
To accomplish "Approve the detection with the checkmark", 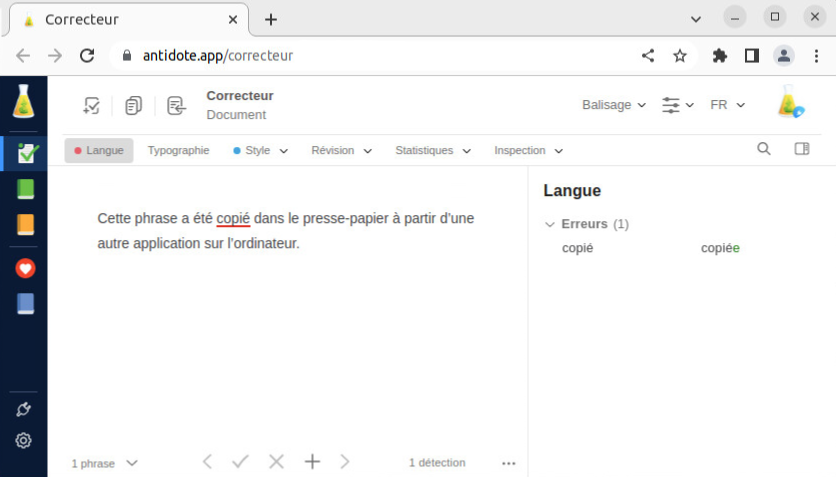I will [240, 462].
